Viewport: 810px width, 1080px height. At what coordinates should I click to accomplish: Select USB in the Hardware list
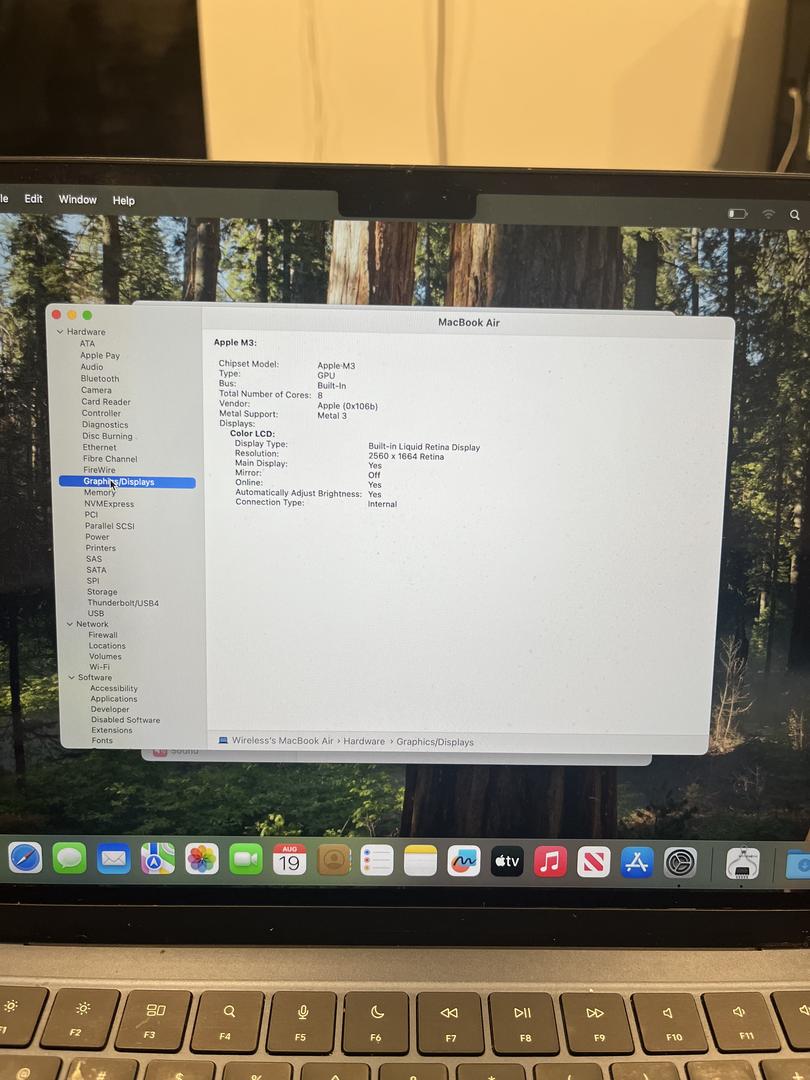click(96, 613)
